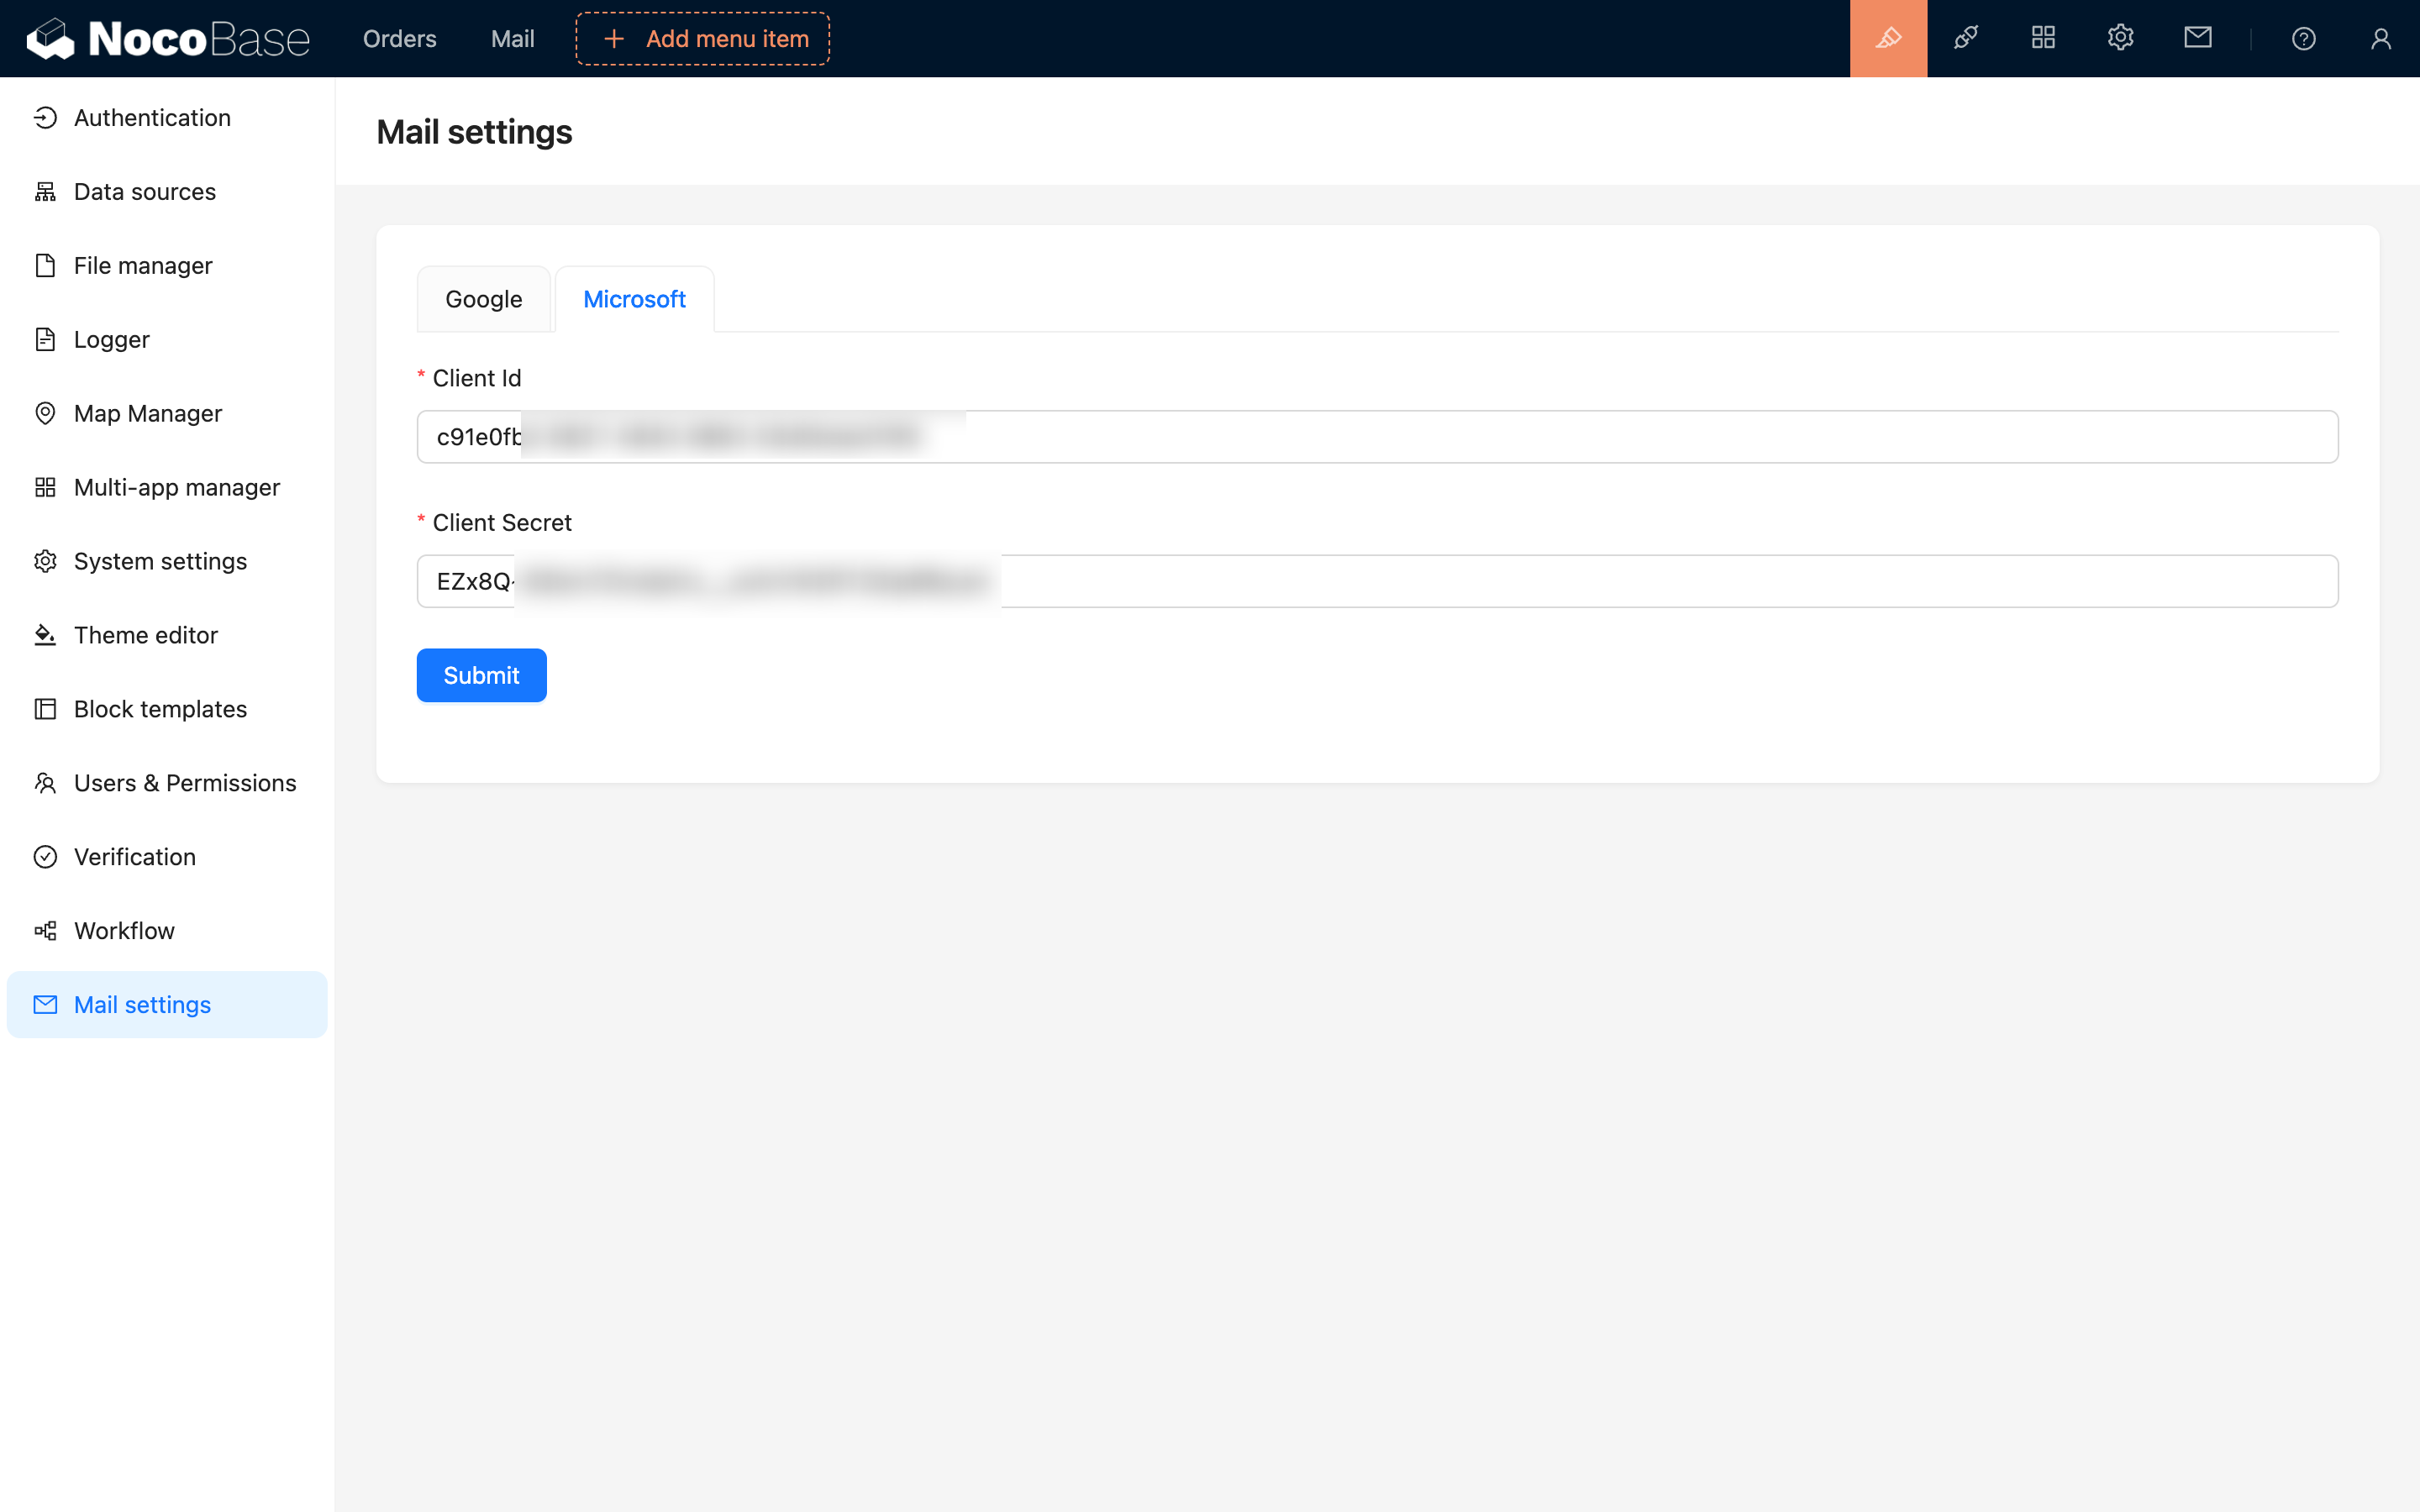Open the plugin manager icon
Image resolution: width=2420 pixels, height=1512 pixels.
click(x=1965, y=38)
